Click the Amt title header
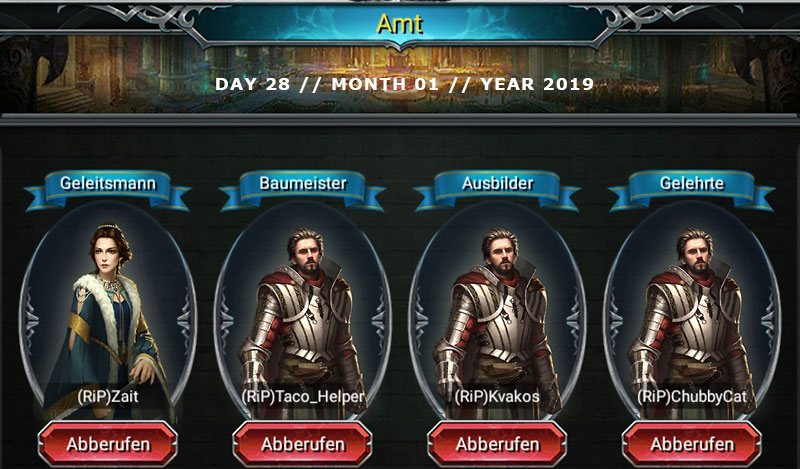This screenshot has width=800, height=469. (400, 24)
